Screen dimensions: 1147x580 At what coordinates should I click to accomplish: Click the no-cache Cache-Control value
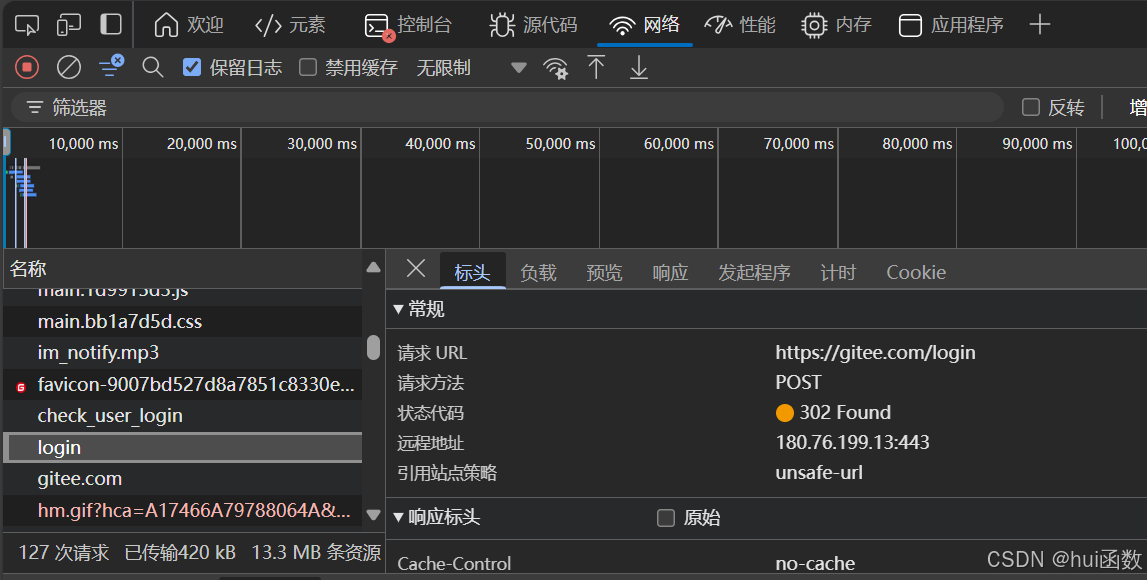(x=815, y=564)
